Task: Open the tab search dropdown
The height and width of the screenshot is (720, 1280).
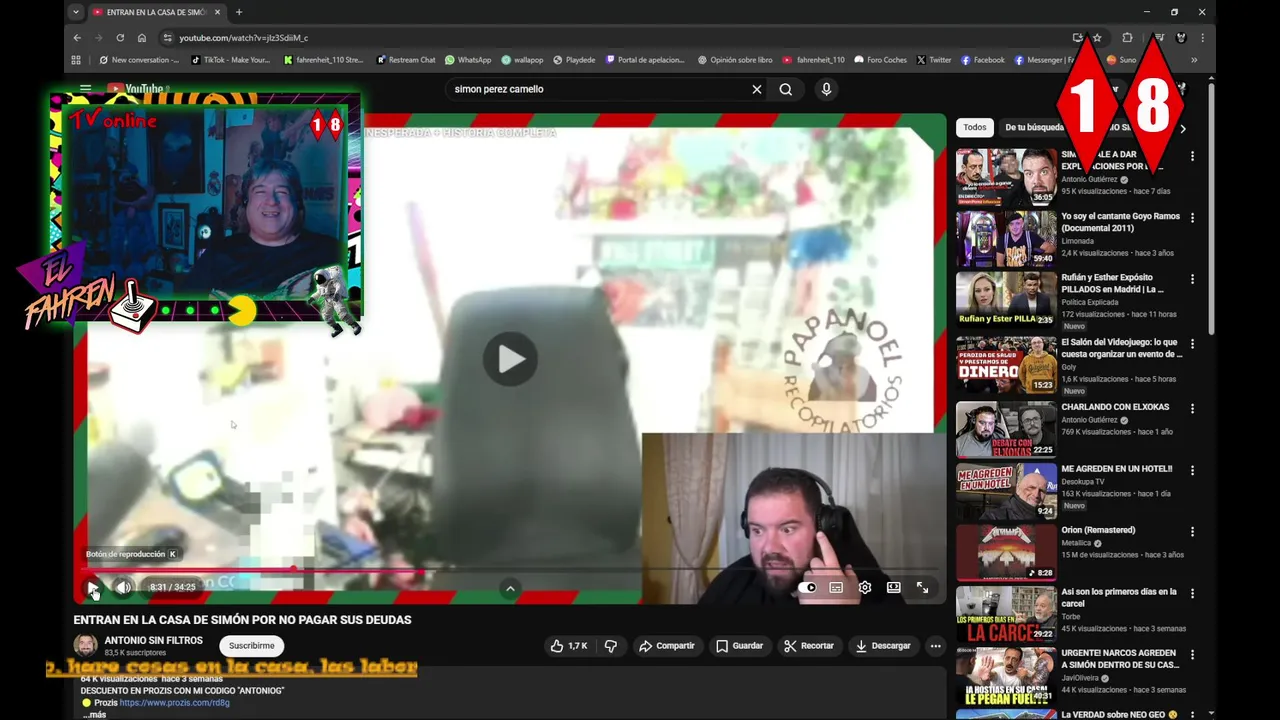Action: click(76, 12)
